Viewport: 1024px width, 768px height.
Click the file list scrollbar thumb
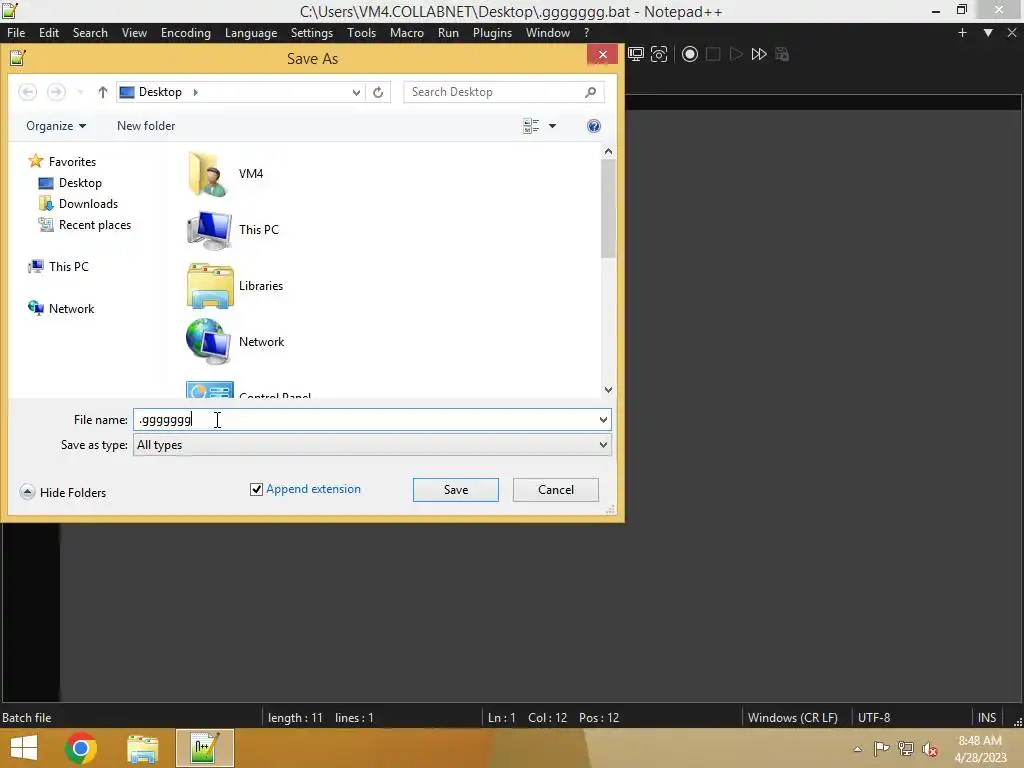coord(608,208)
